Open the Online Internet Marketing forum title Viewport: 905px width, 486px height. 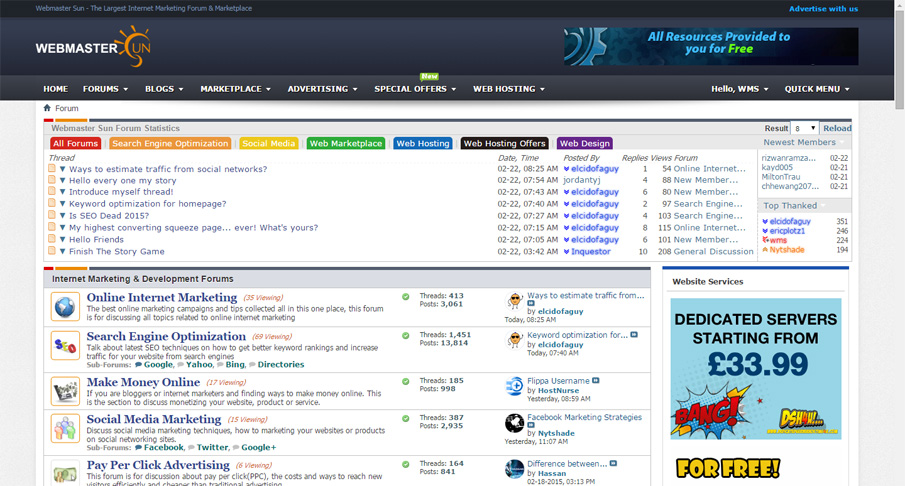[162, 297]
